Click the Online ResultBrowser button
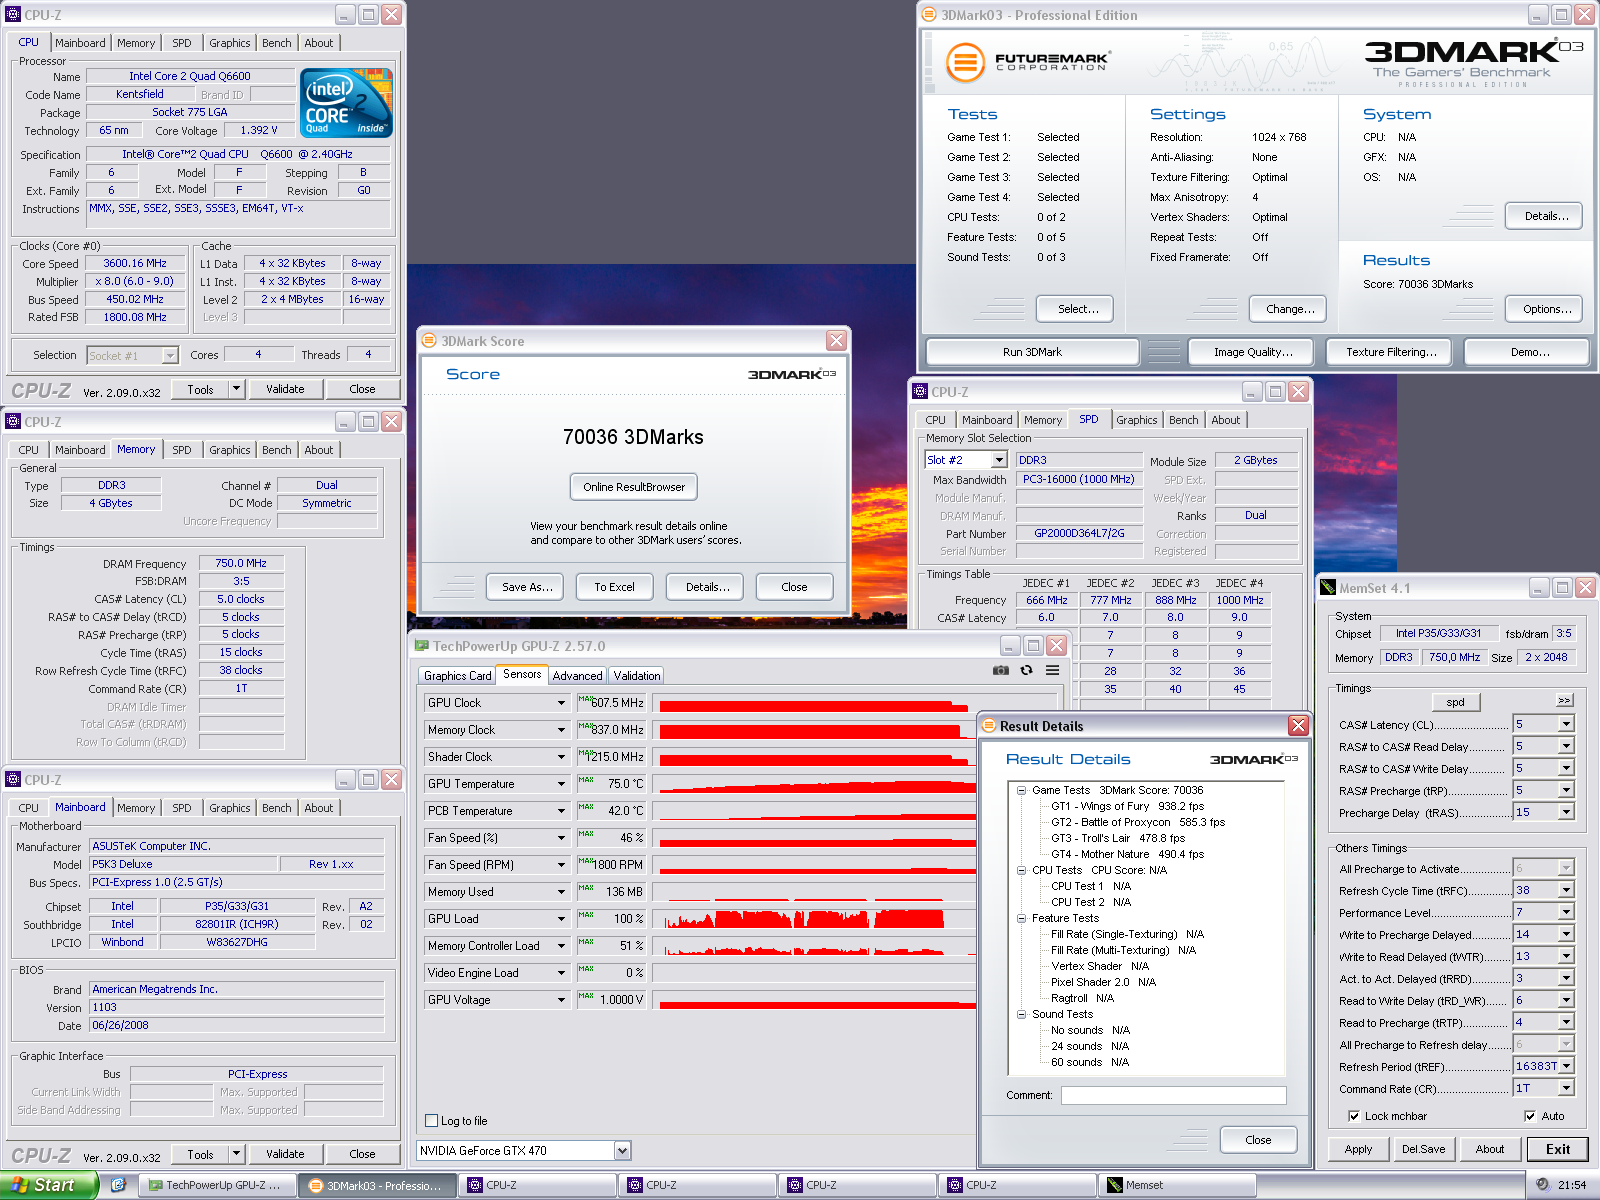This screenshot has height=1200, width=1600. click(634, 487)
